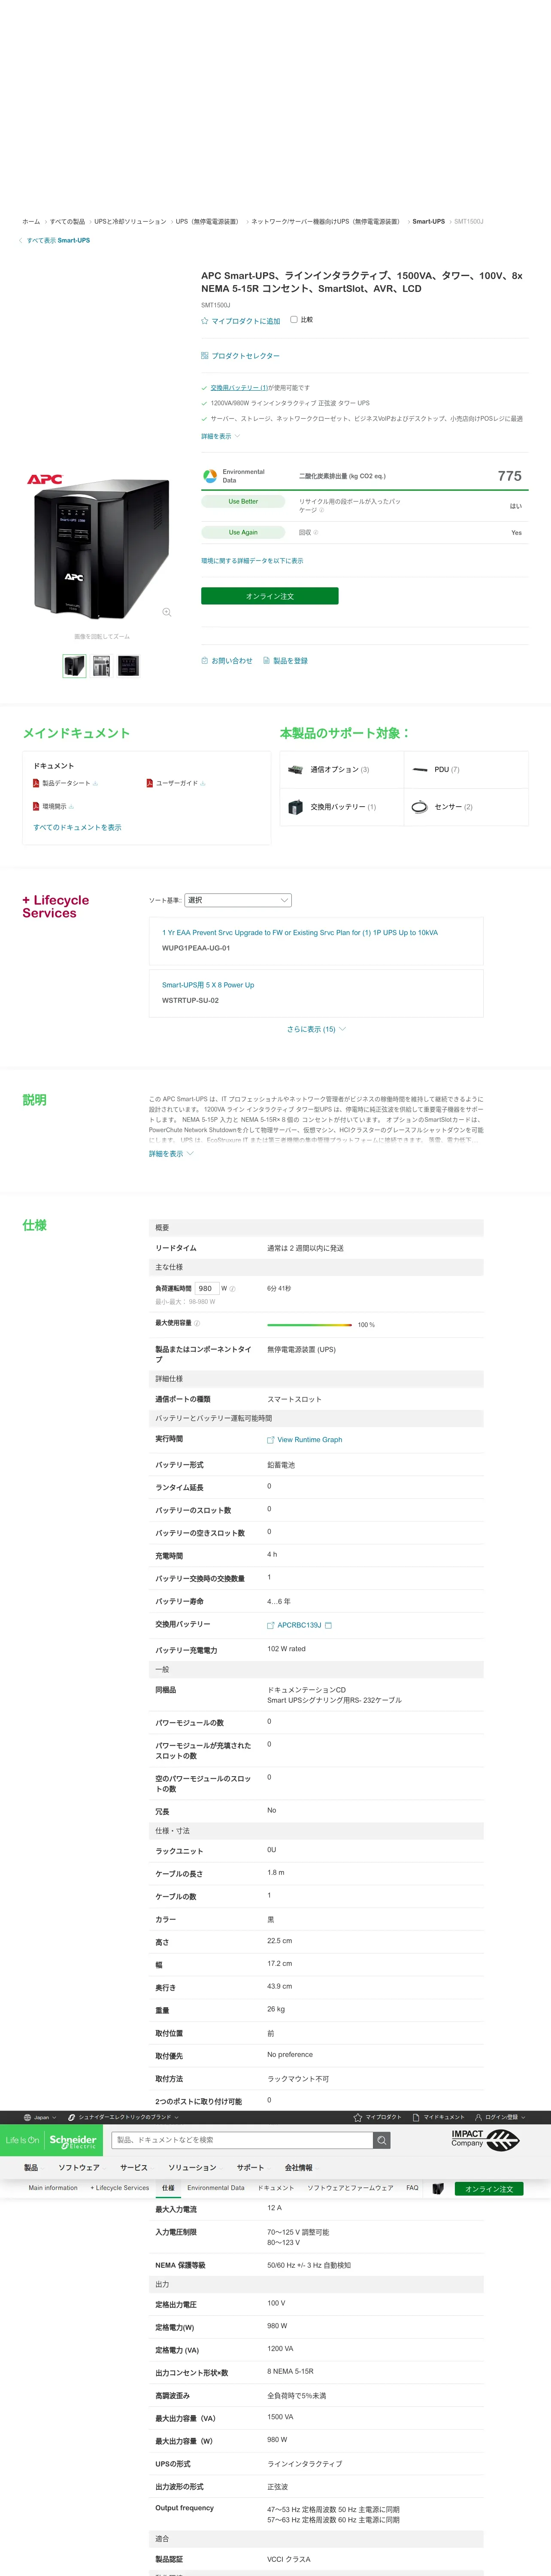
Task: Click 環境に関する詳細データを以下に表示 link
Action: tap(252, 561)
